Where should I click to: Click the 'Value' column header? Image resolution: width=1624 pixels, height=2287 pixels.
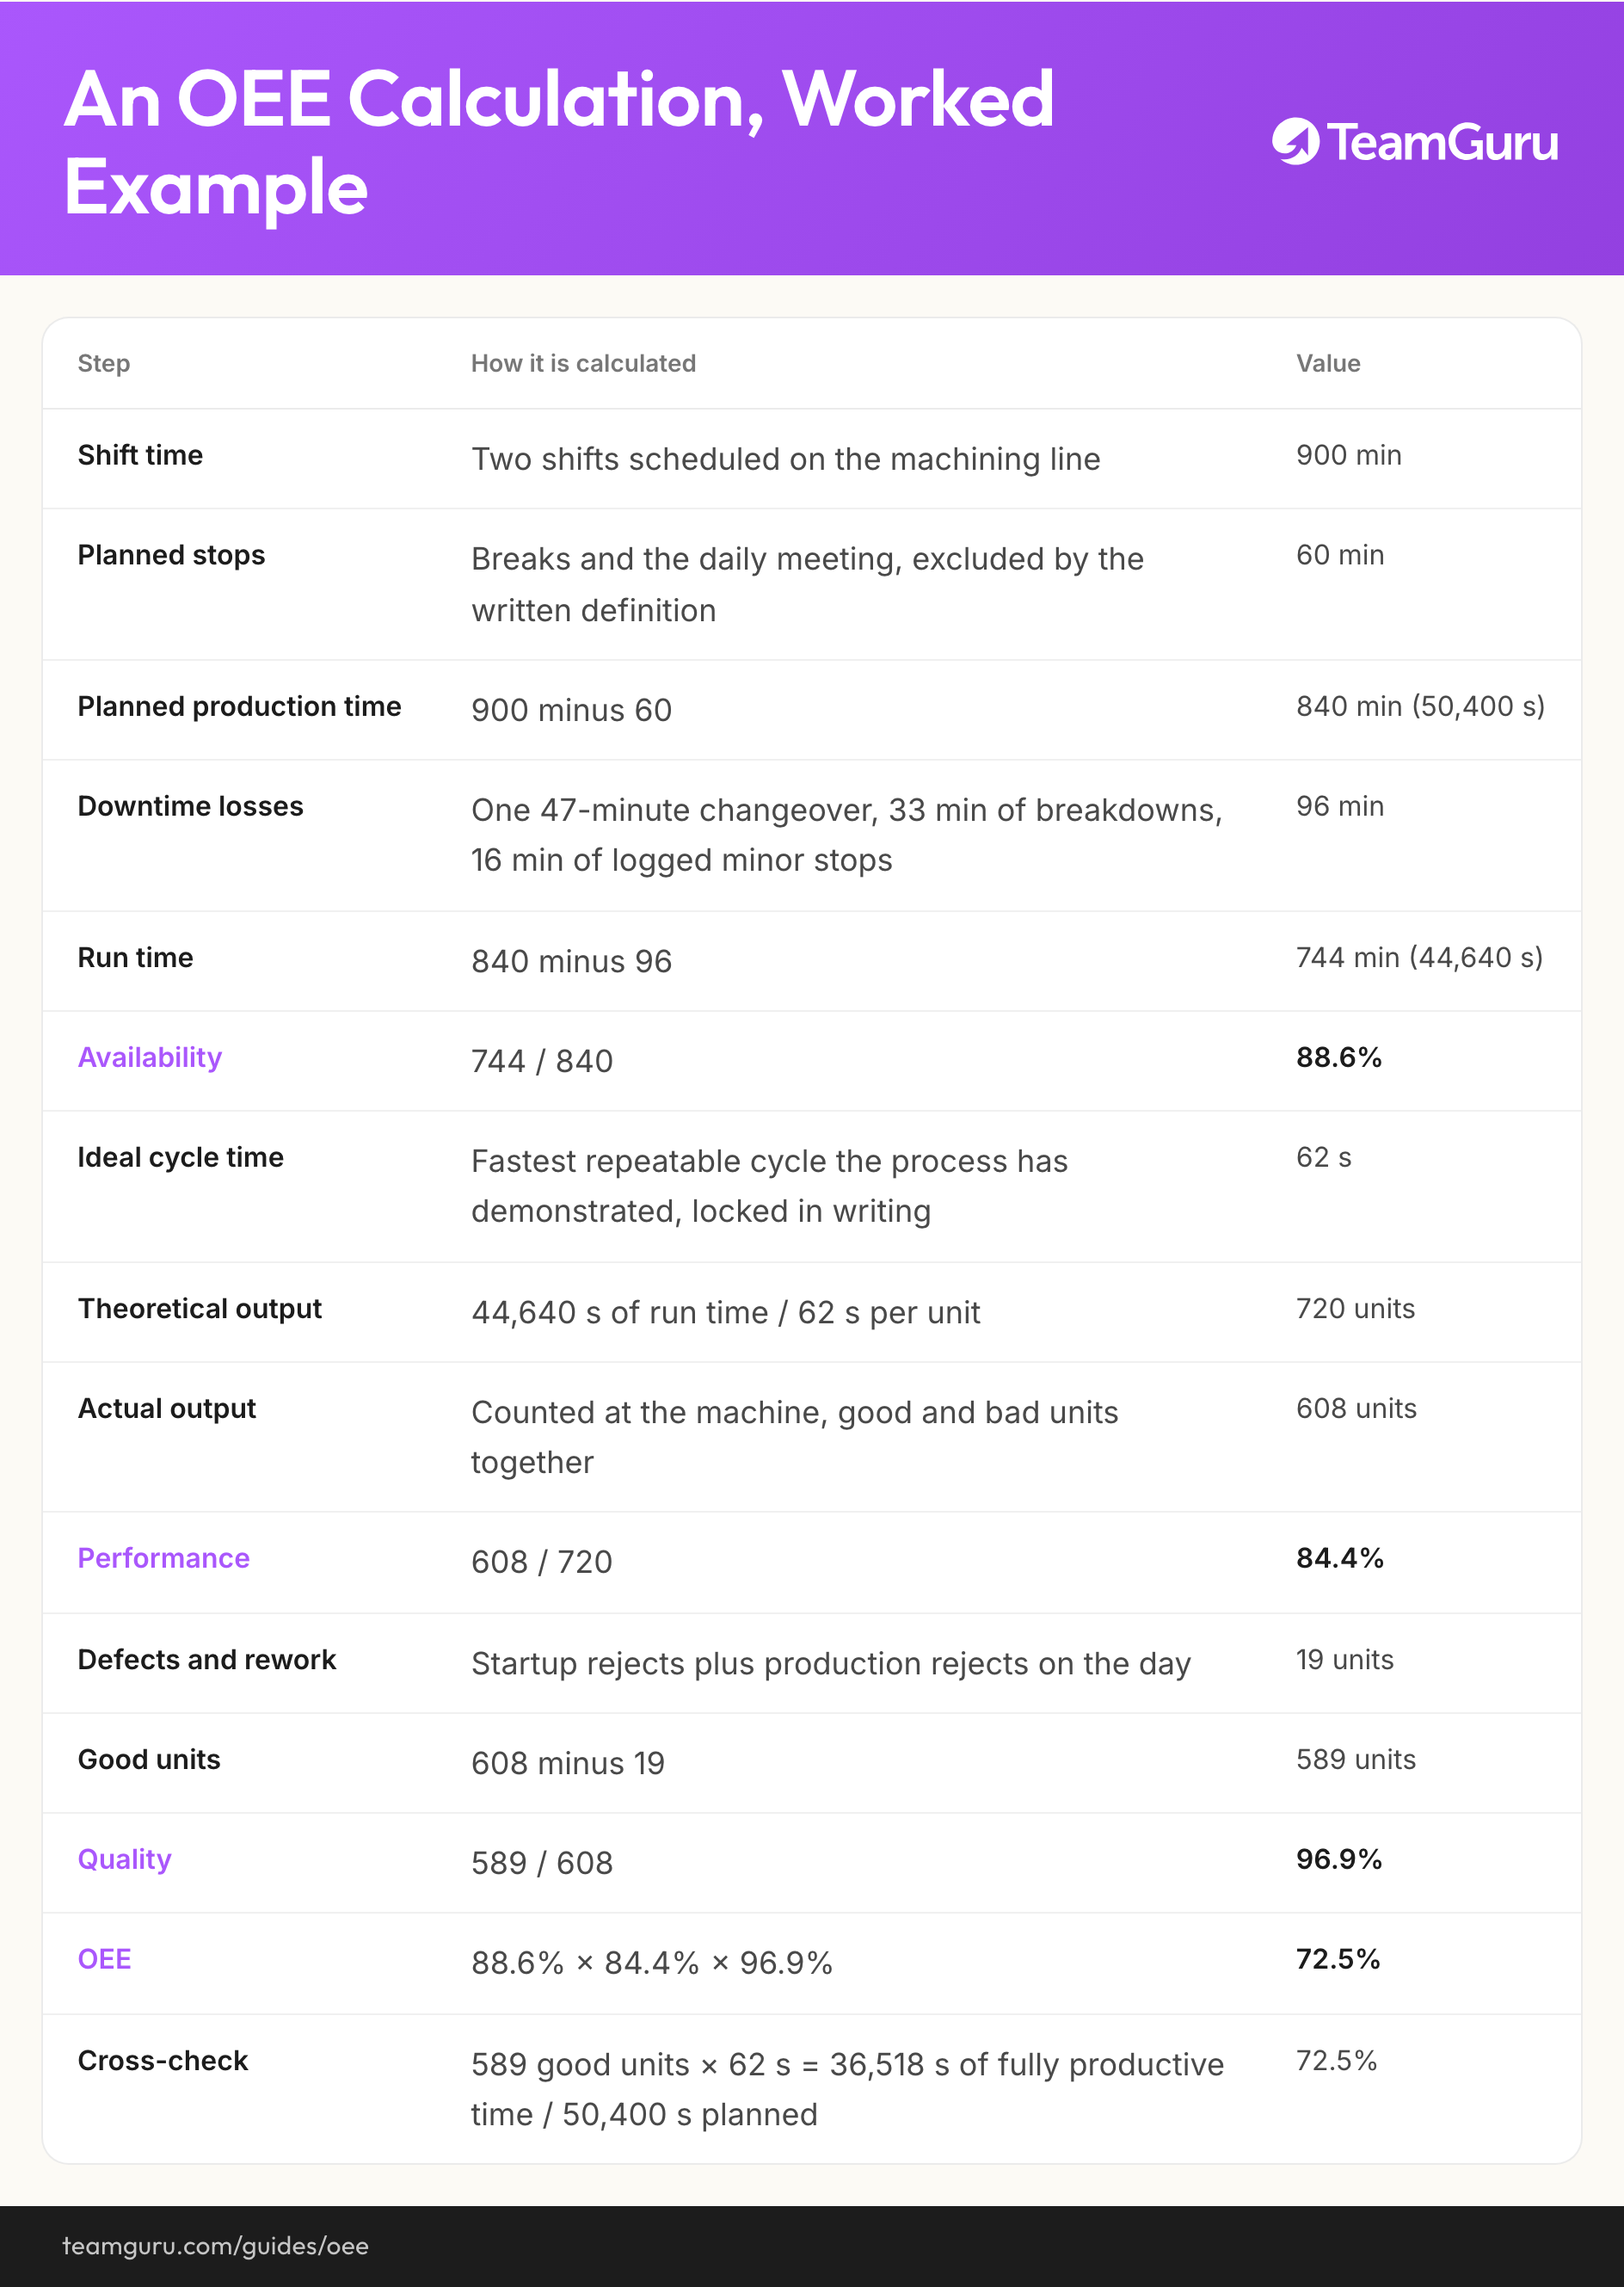click(x=1328, y=363)
